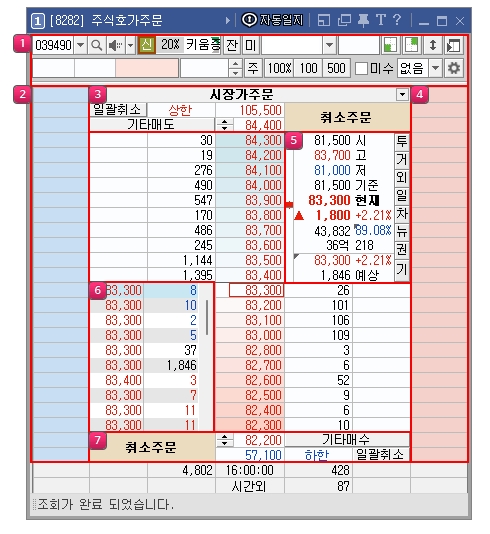
Task: Open the 없음 dropdown
Action: pyautogui.click(x=435, y=68)
